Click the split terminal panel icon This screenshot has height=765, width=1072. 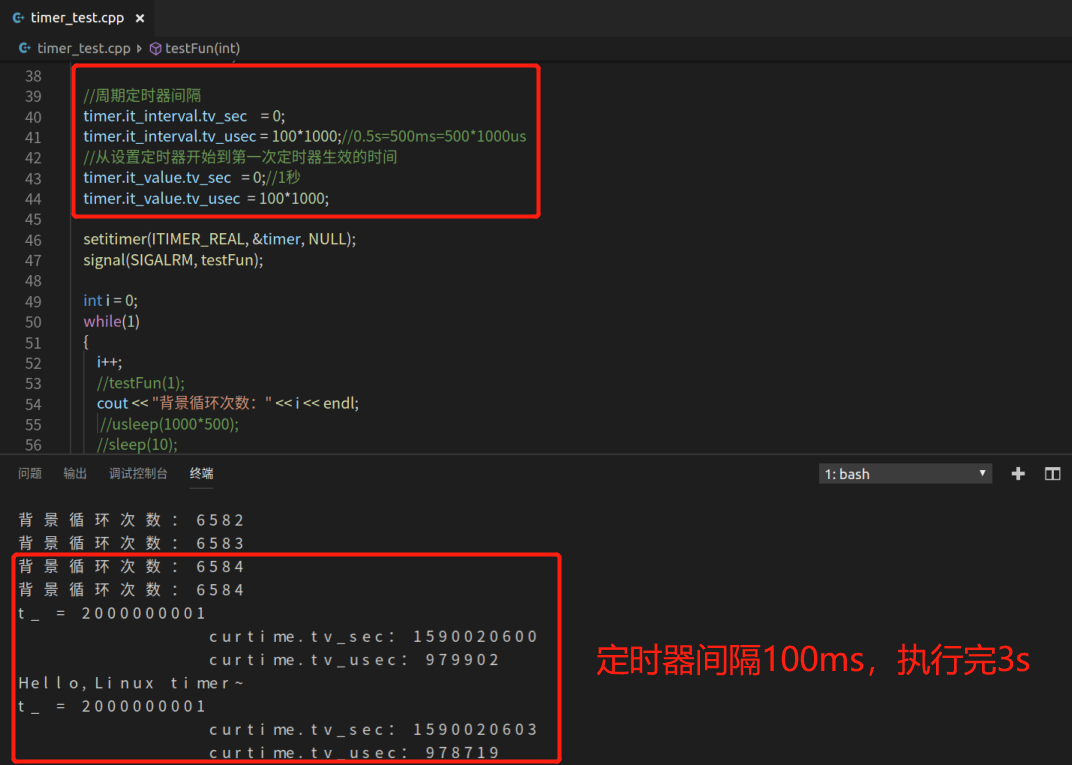click(x=1052, y=473)
